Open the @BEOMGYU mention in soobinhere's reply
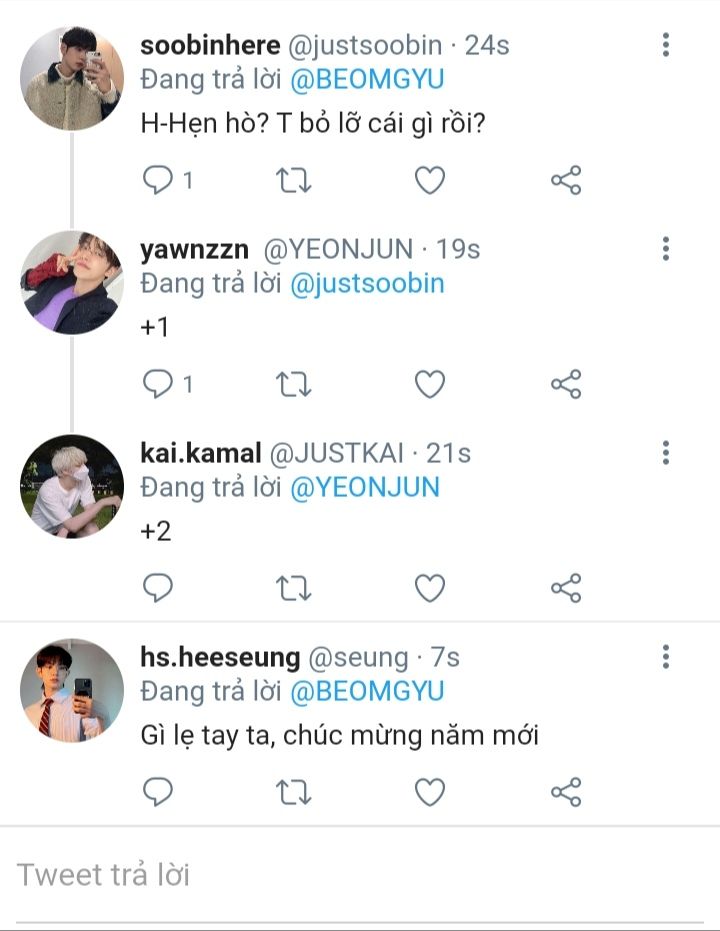Image resolution: width=720 pixels, height=931 pixels. click(x=367, y=79)
